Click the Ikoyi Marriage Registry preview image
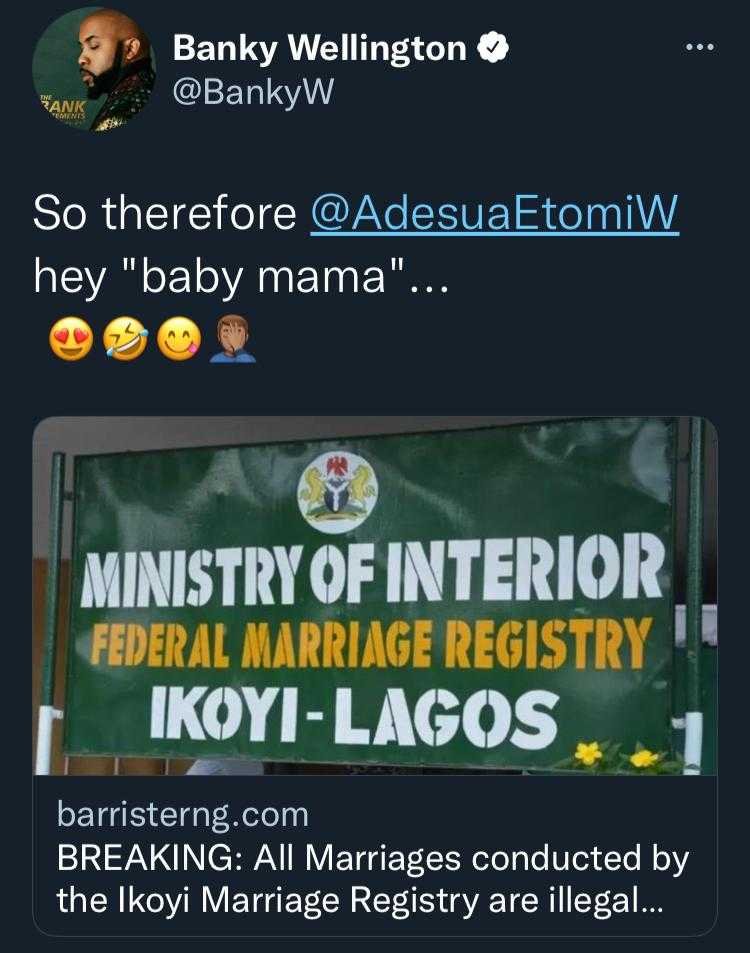Screen dimensions: 750x953 click(x=375, y=600)
